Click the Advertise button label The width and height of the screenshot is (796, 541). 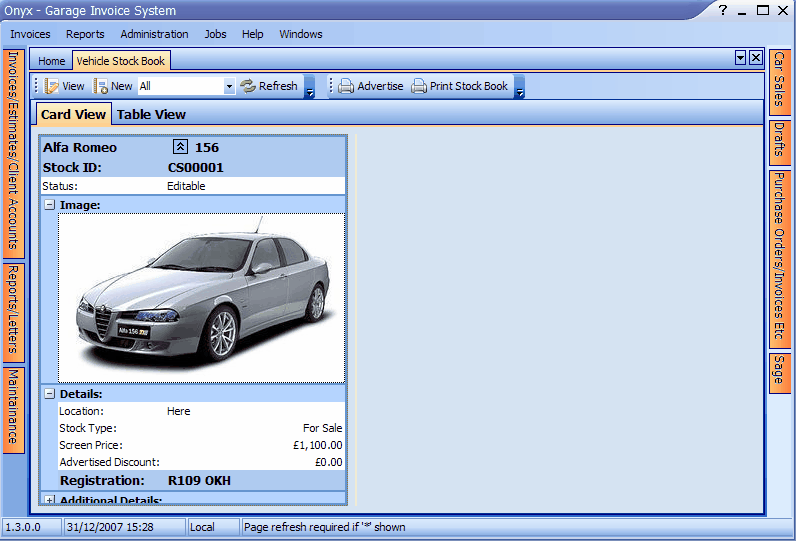coord(380,86)
